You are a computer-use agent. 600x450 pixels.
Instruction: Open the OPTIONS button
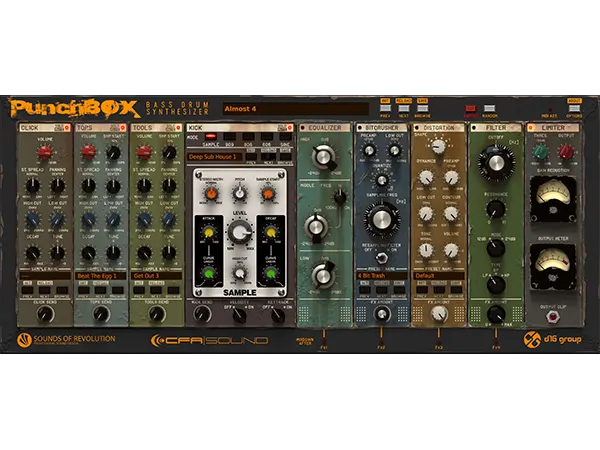pos(574,109)
